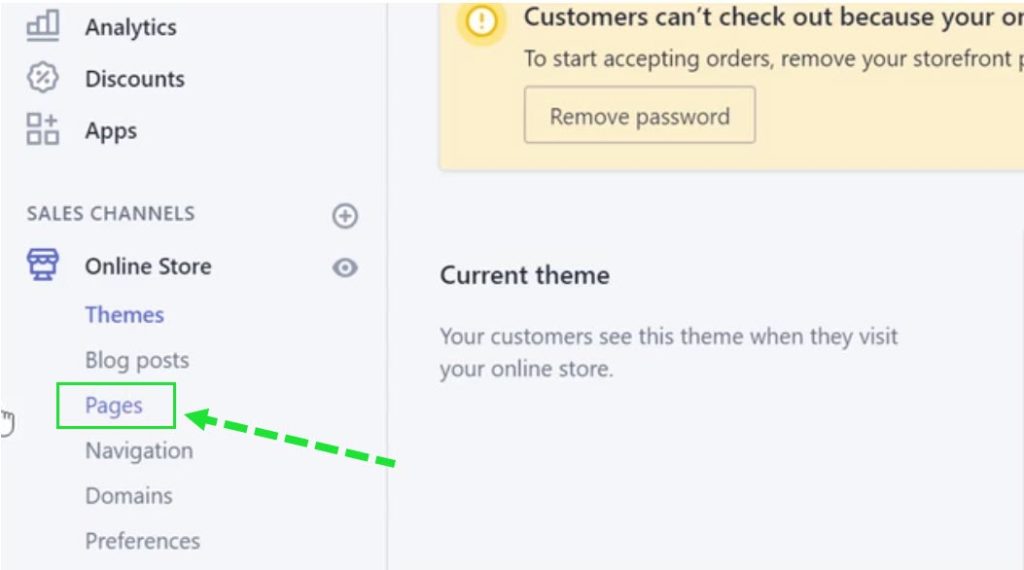Open Blog posts submenu item
The height and width of the screenshot is (570, 1024).
(137, 360)
